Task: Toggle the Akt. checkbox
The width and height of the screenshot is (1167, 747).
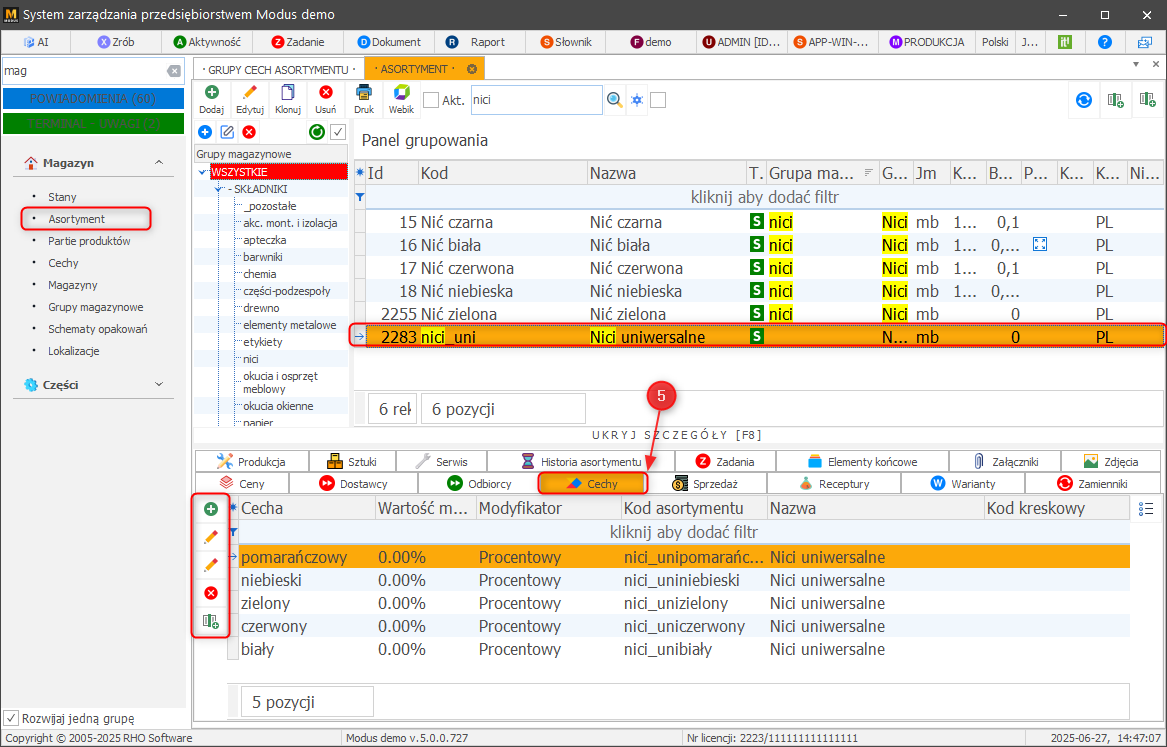Action: (431, 100)
